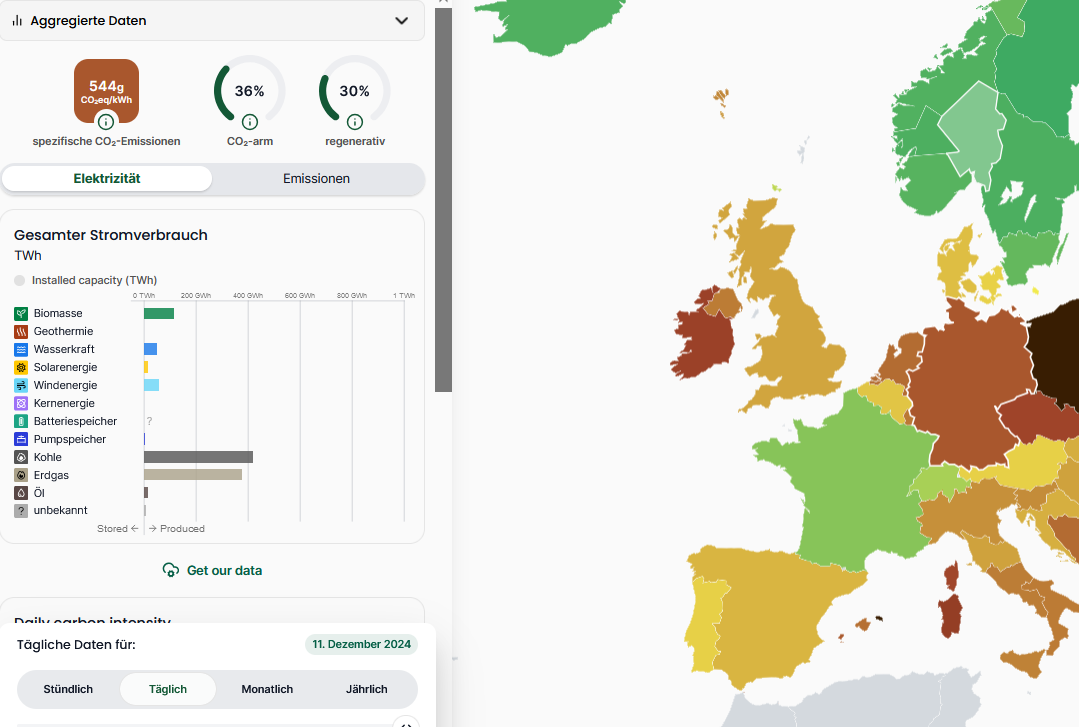The image size is (1079, 727).
Task: Select Stündlich time resolution
Action: [68, 689]
